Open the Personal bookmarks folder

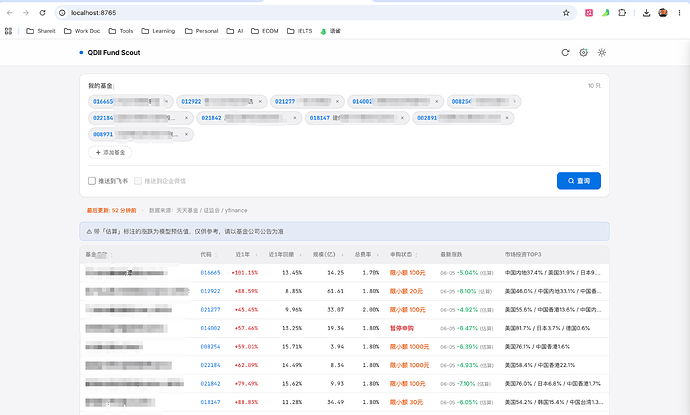pyautogui.click(x=202, y=31)
